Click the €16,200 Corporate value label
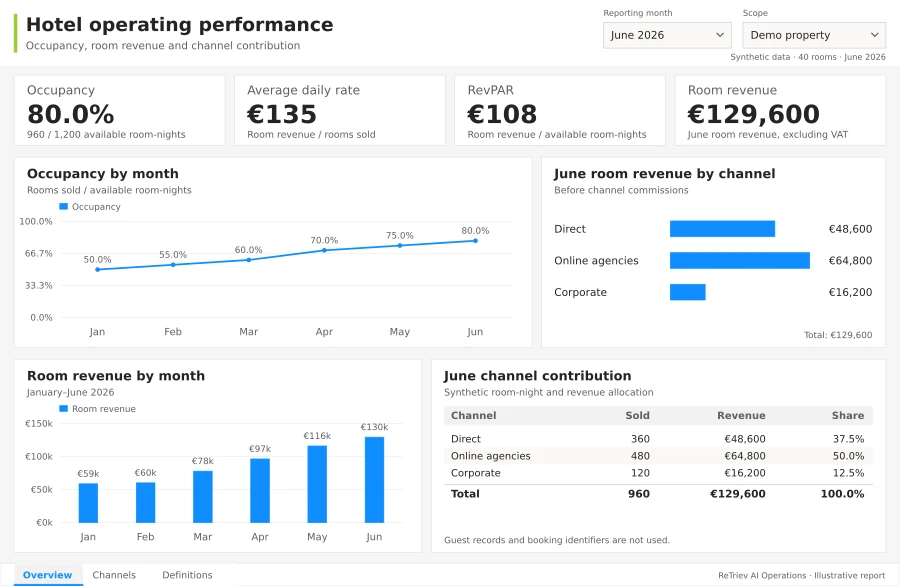 pos(850,292)
